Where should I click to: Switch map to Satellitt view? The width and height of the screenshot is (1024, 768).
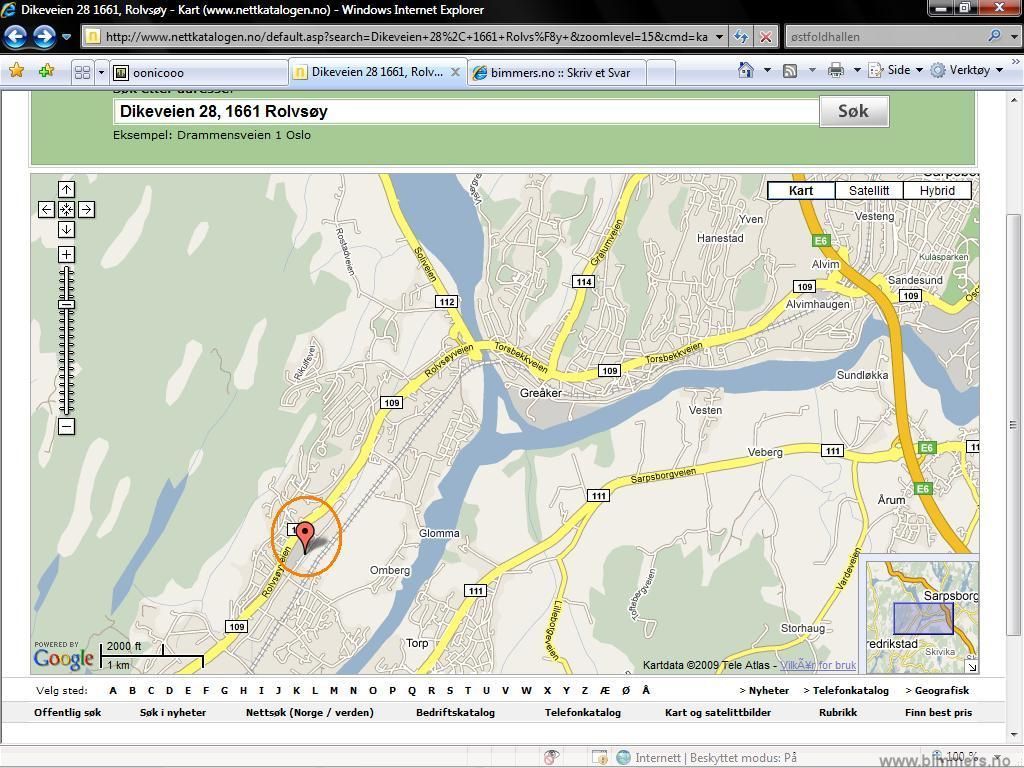pyautogui.click(x=869, y=191)
